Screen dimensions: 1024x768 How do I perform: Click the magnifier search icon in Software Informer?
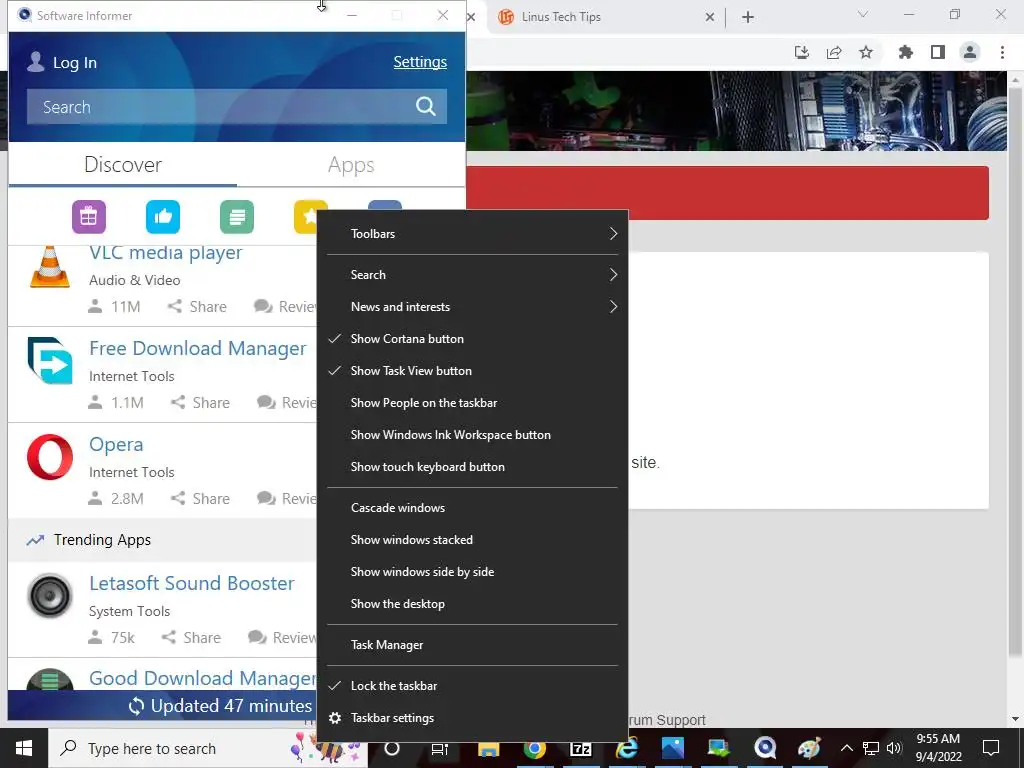pyautogui.click(x=426, y=106)
